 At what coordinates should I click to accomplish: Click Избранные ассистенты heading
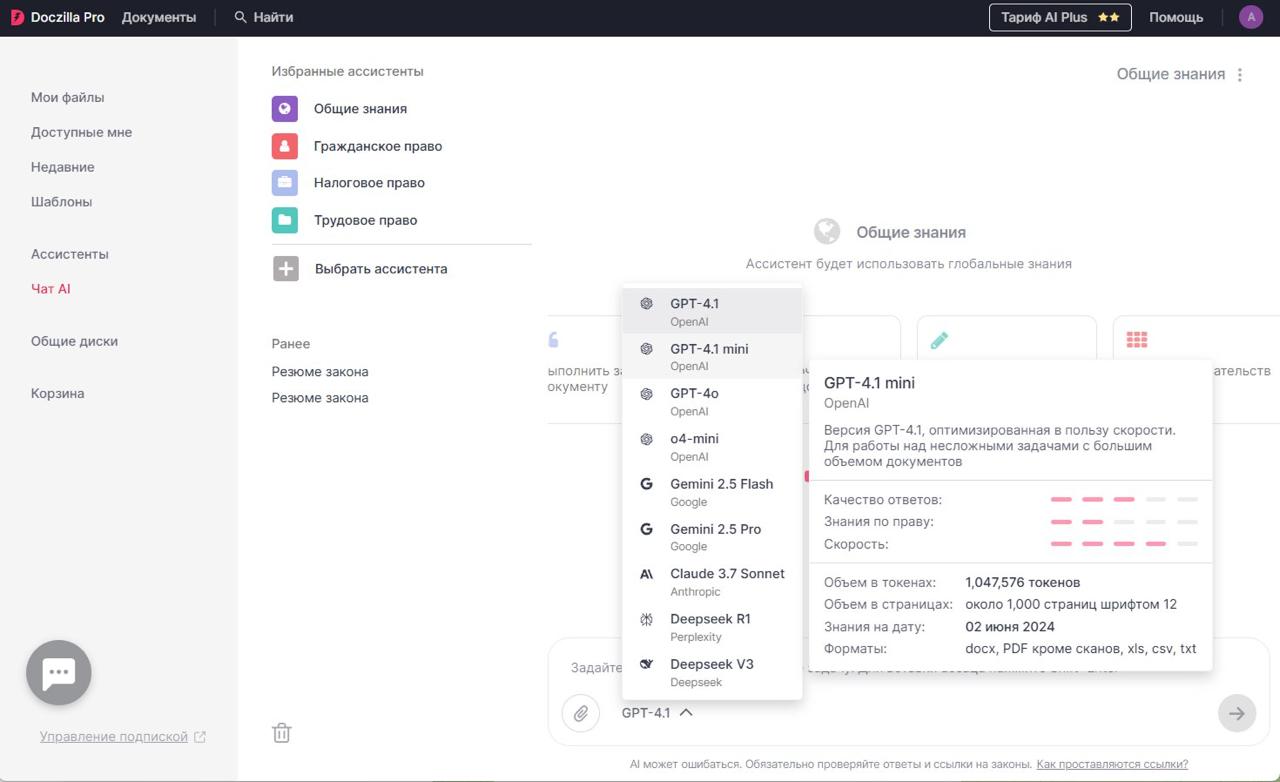348,71
